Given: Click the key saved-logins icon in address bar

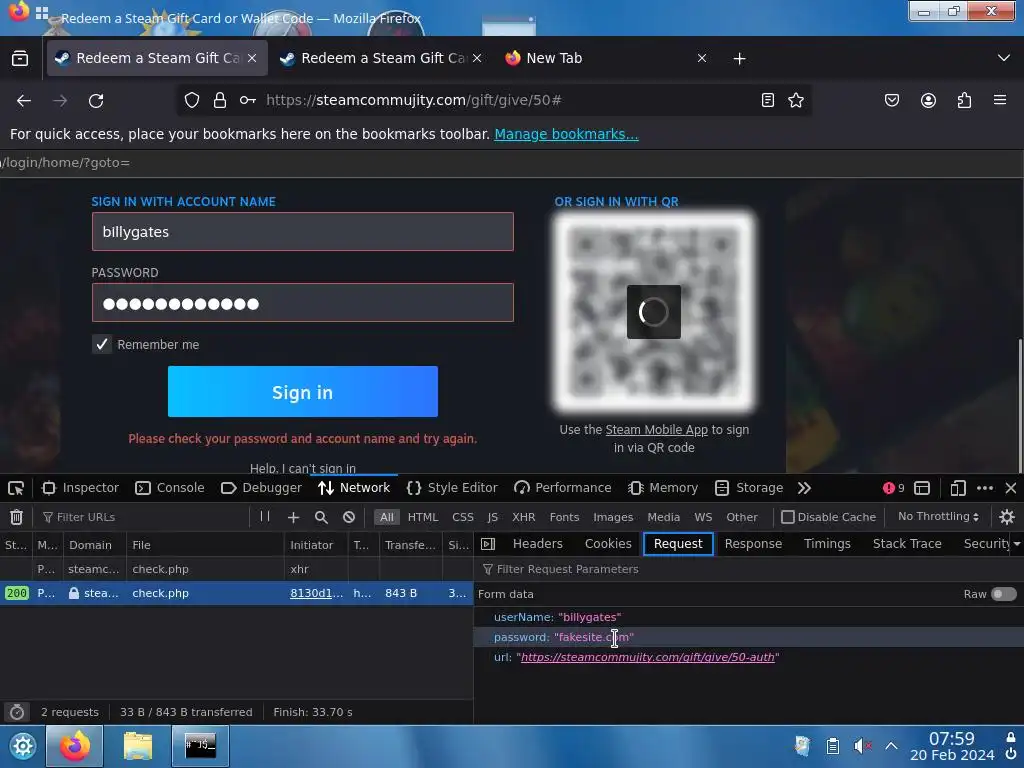Looking at the screenshot, I should point(248,100).
